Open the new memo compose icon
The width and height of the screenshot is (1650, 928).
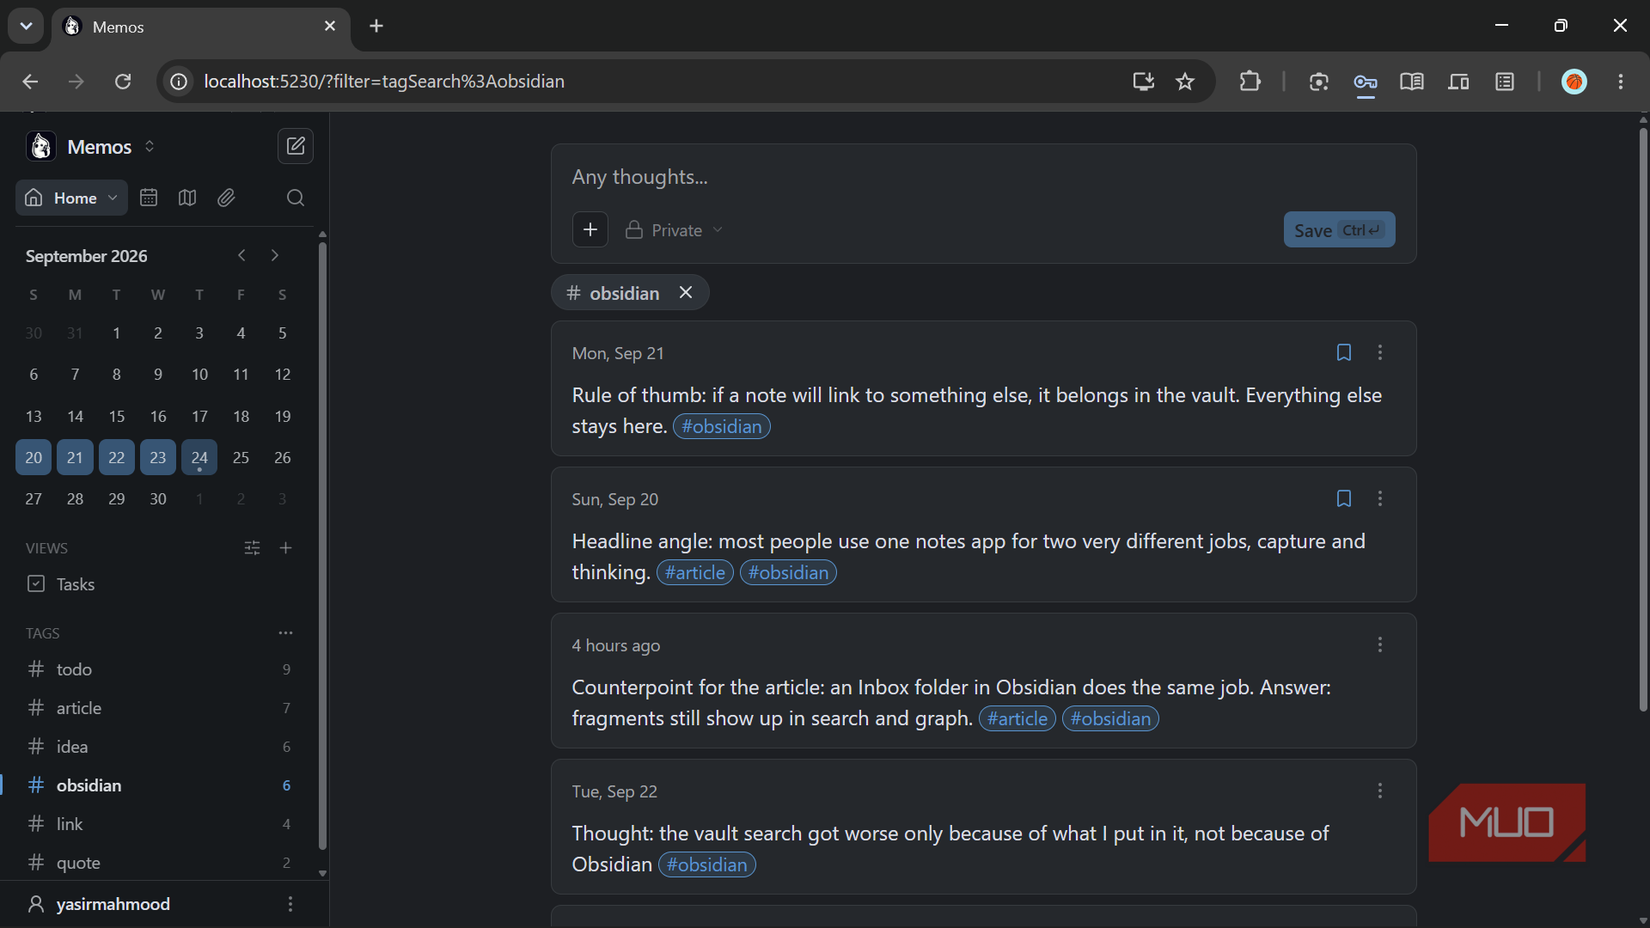295,146
